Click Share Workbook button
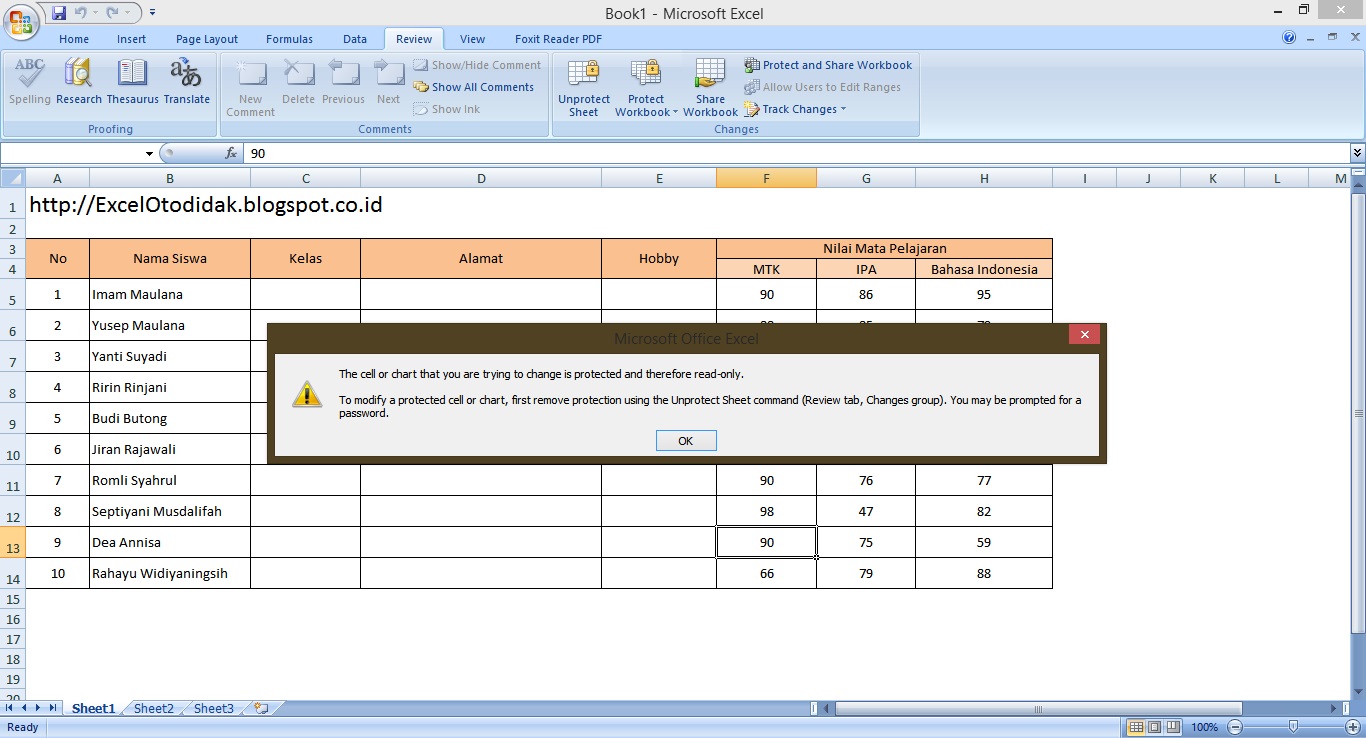 pyautogui.click(x=710, y=88)
